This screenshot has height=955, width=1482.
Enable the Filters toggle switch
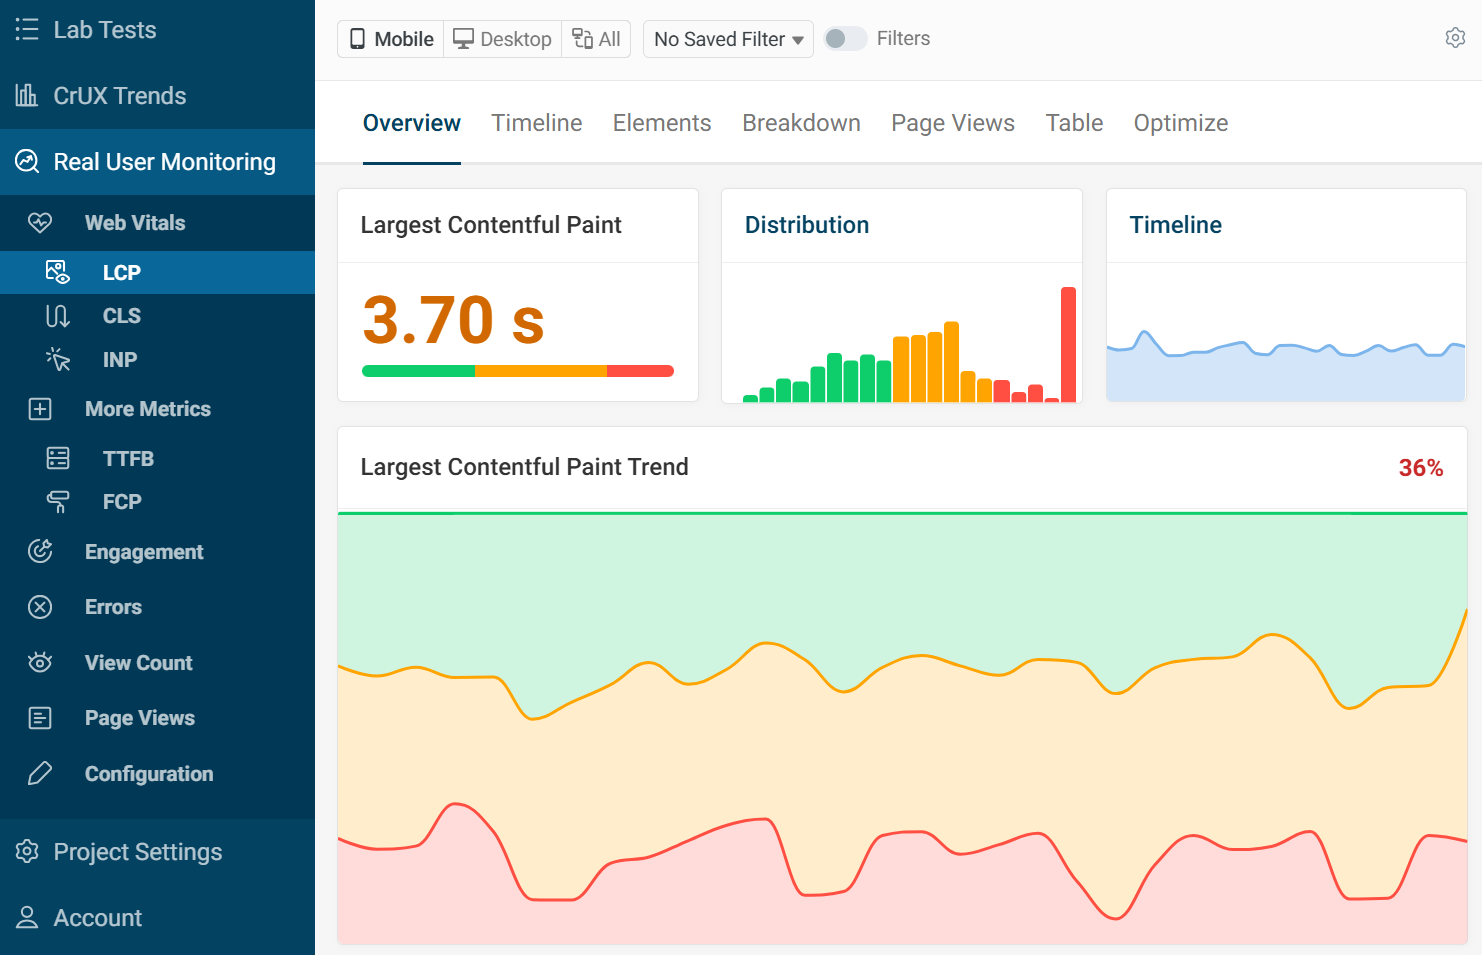coord(845,38)
